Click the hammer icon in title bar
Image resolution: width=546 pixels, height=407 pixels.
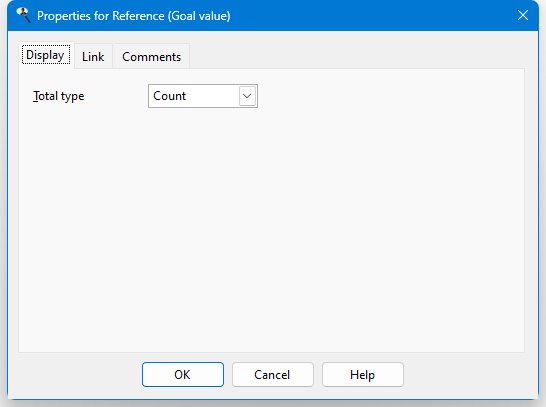tap(23, 15)
